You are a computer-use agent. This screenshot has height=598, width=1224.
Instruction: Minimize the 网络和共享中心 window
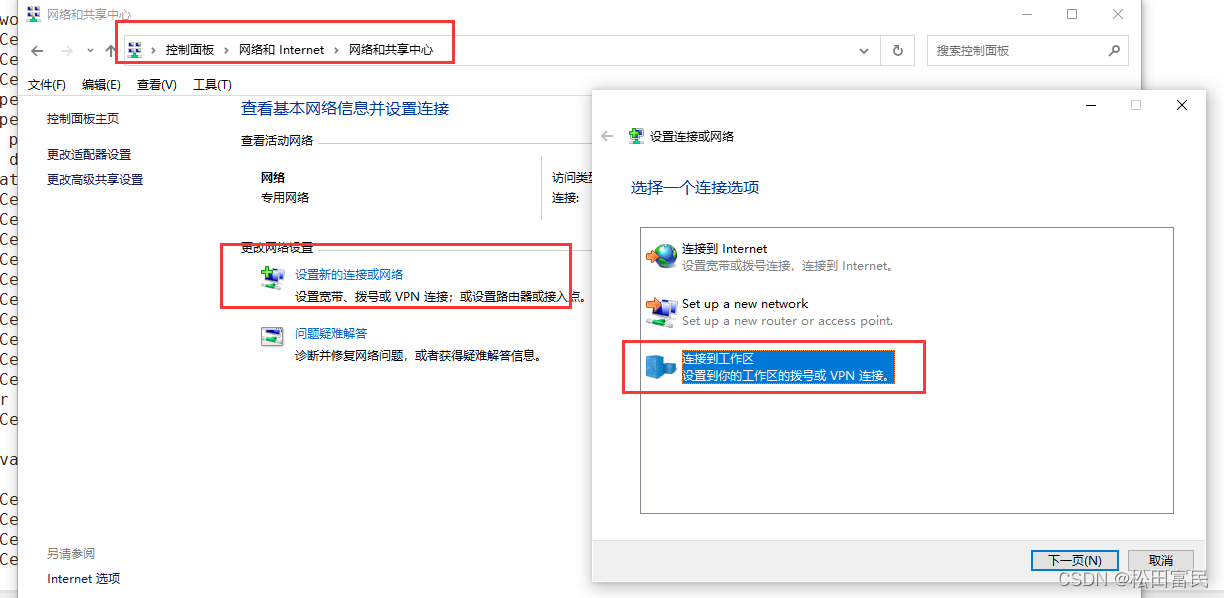(x=1026, y=14)
